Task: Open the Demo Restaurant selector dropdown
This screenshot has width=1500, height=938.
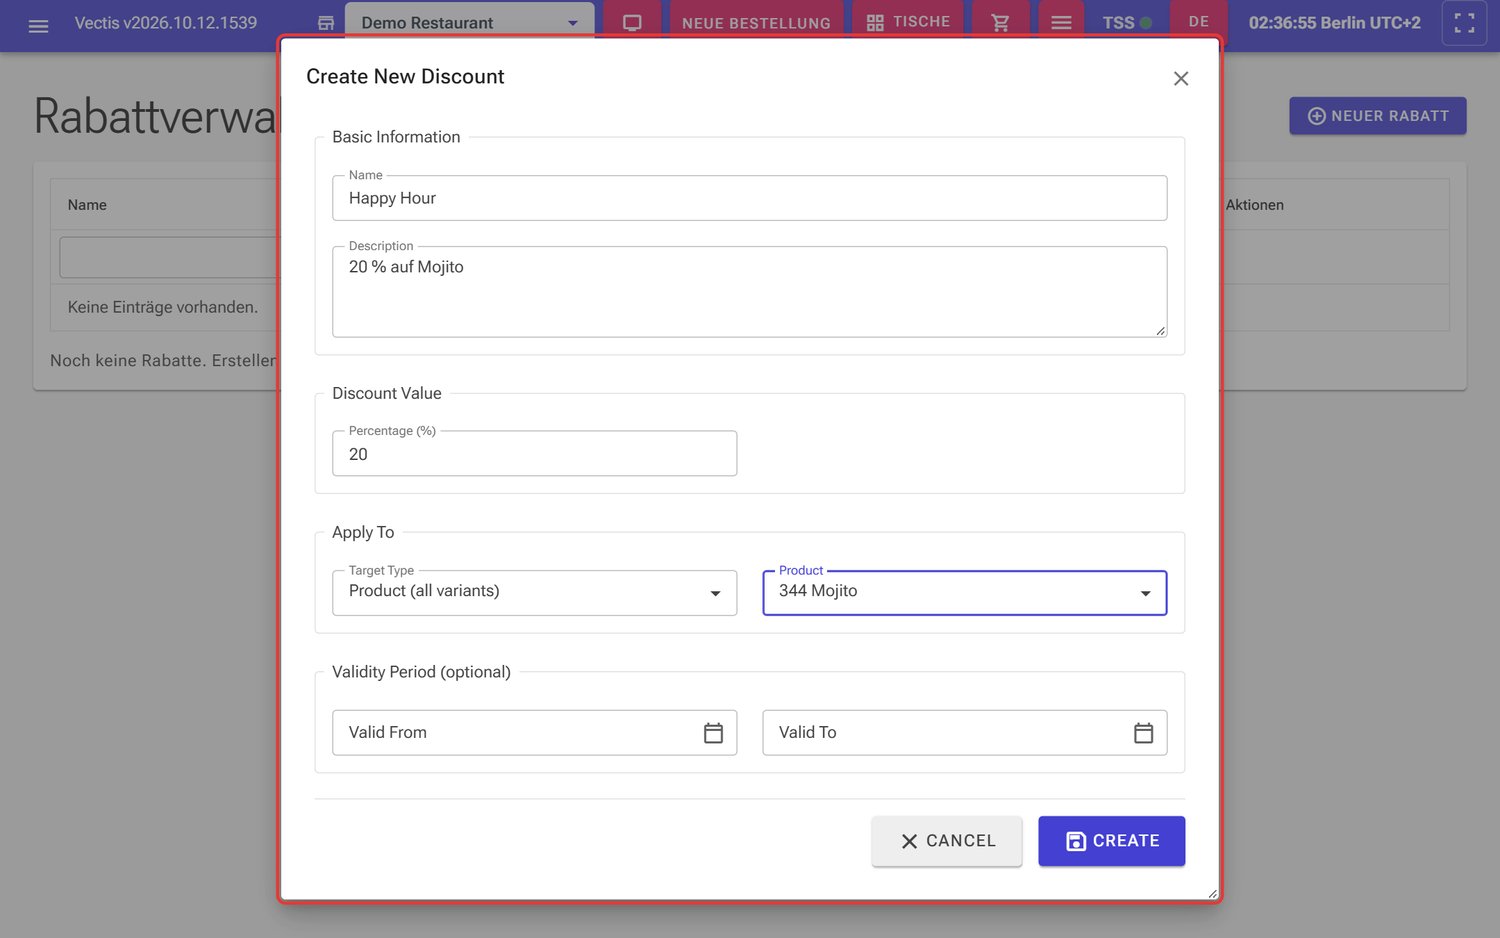Action: coord(469,23)
